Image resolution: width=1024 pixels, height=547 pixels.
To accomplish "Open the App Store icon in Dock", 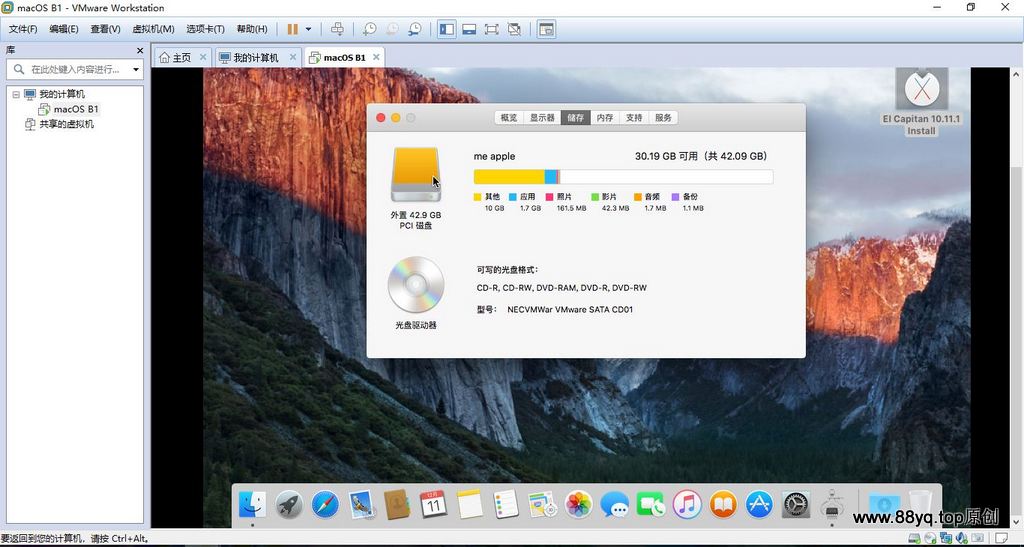I will tap(760, 505).
